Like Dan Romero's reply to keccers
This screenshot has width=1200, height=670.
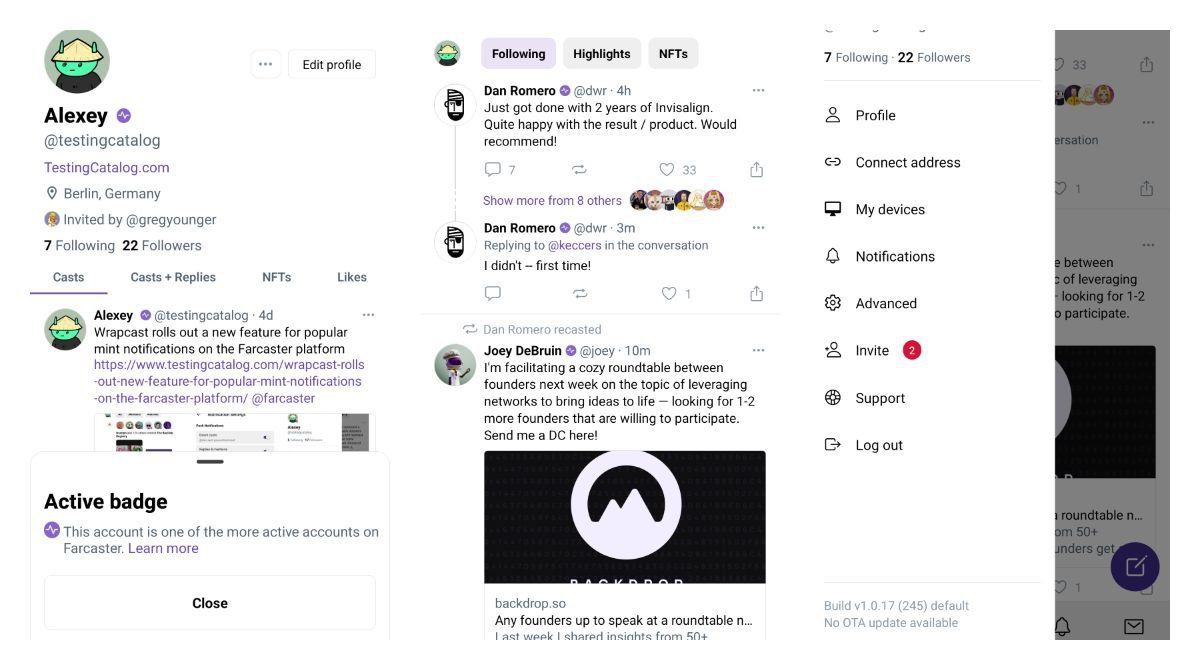[665, 293]
